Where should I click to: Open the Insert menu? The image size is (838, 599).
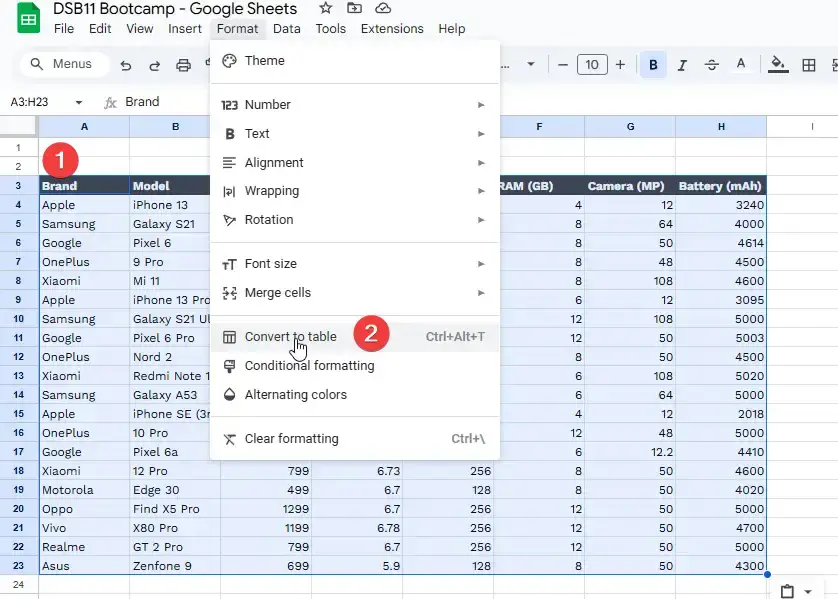pyautogui.click(x=184, y=29)
